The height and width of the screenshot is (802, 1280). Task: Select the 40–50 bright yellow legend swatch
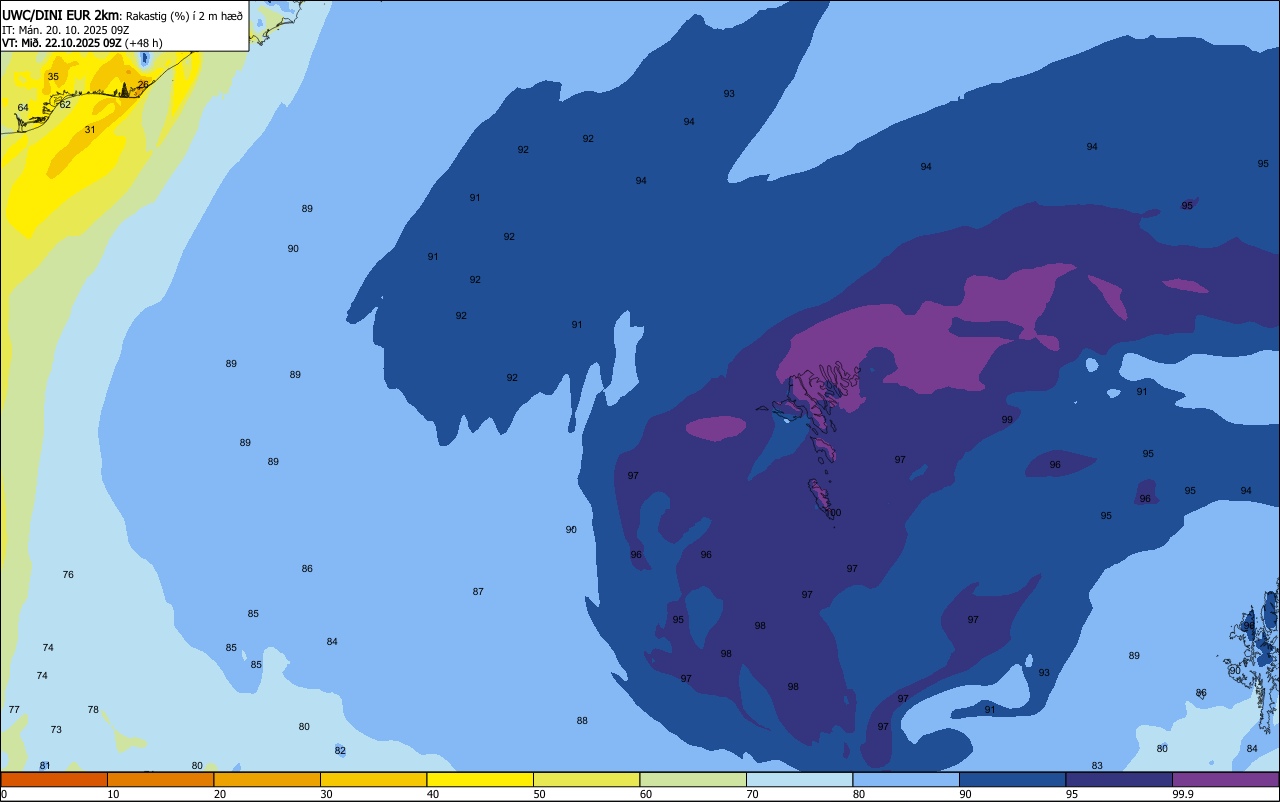(x=480, y=779)
